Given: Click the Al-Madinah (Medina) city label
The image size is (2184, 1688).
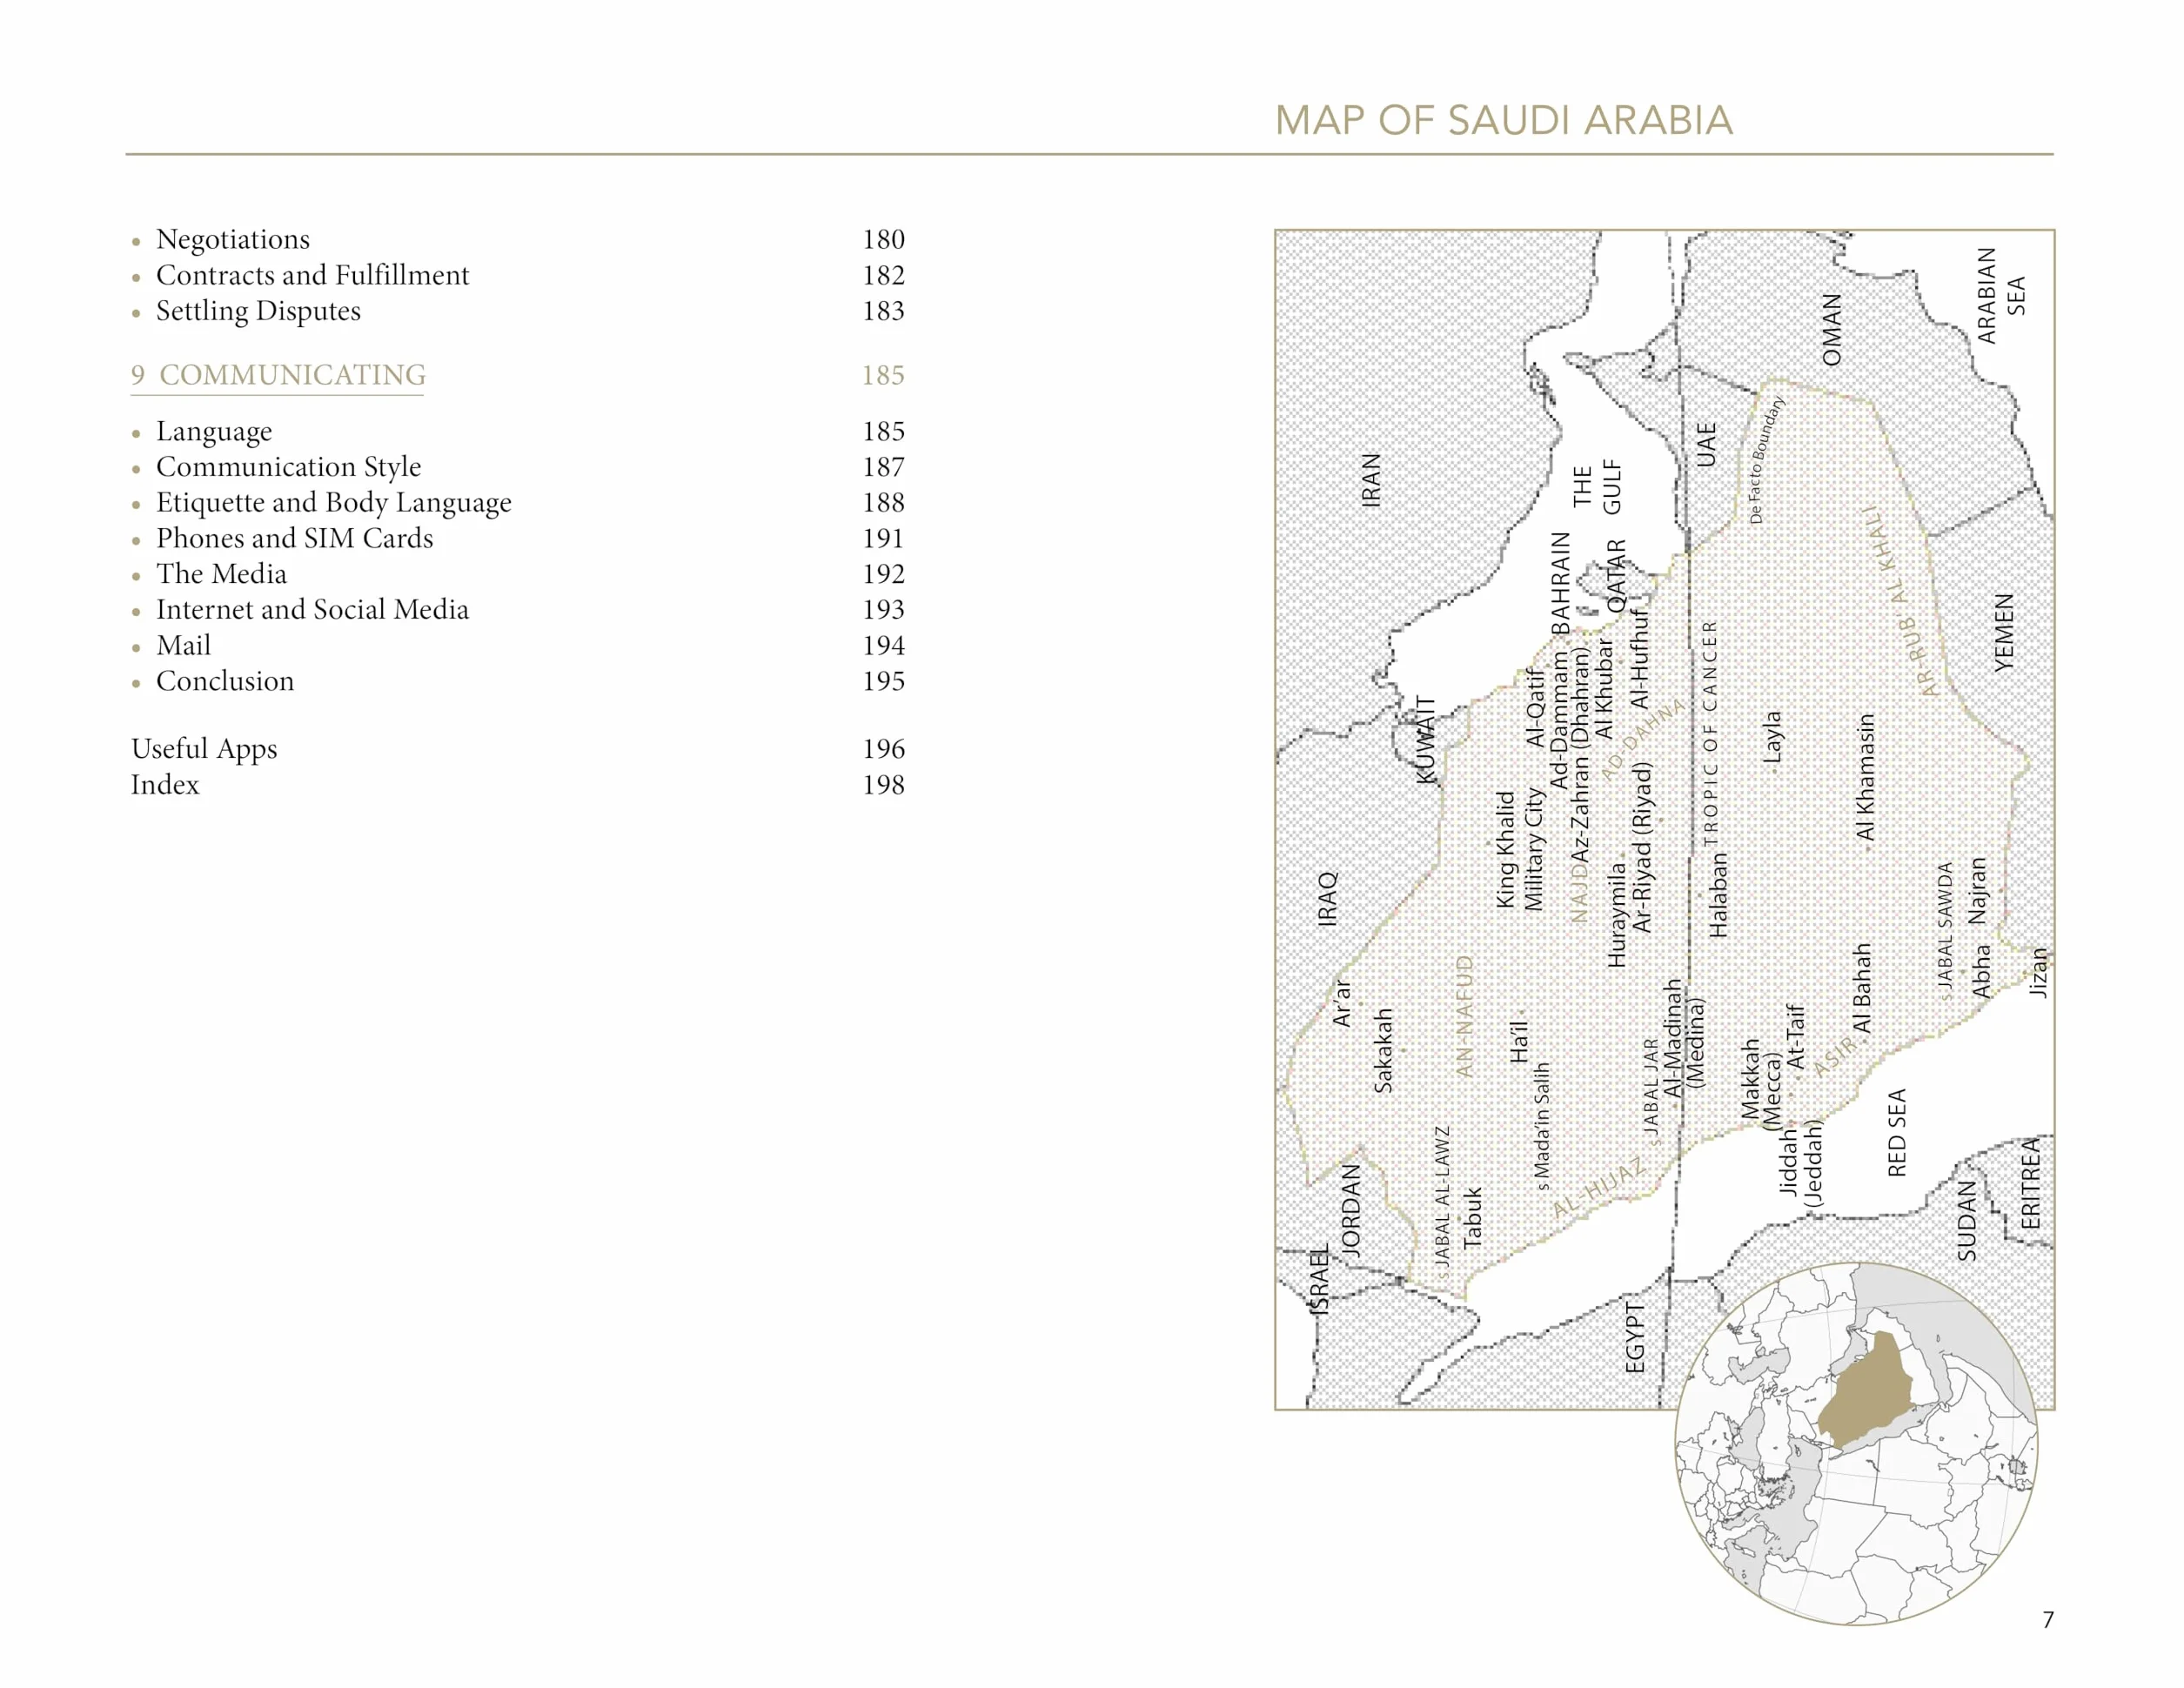Looking at the screenshot, I should 1684,1038.
